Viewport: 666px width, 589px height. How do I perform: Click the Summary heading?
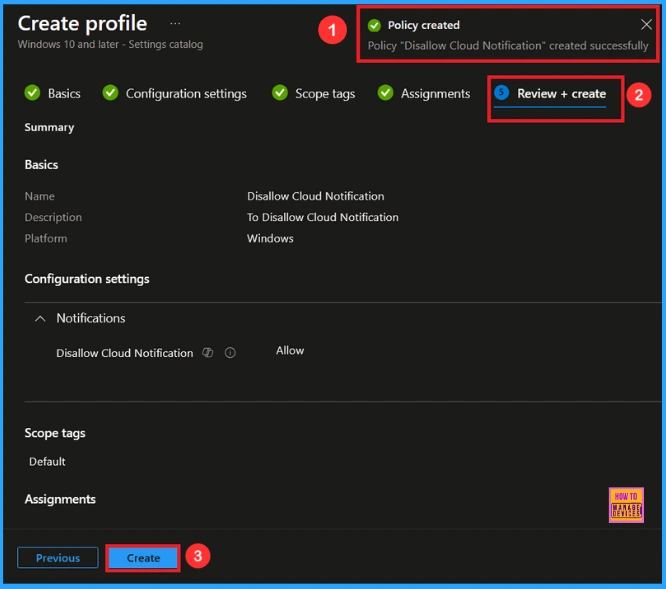point(49,127)
